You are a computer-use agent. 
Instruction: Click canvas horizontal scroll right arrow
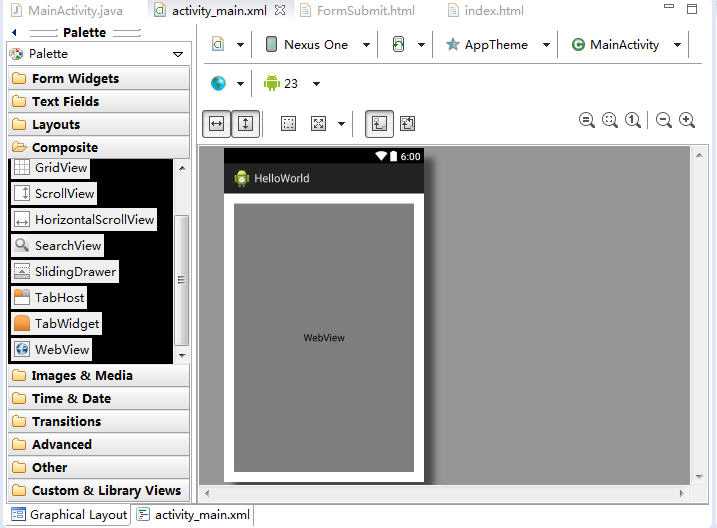click(681, 493)
